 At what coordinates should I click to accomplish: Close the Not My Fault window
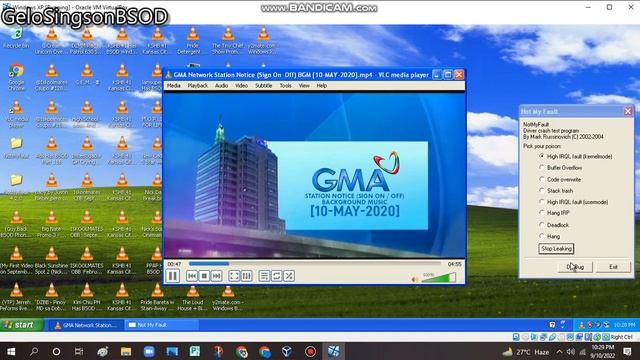627,111
